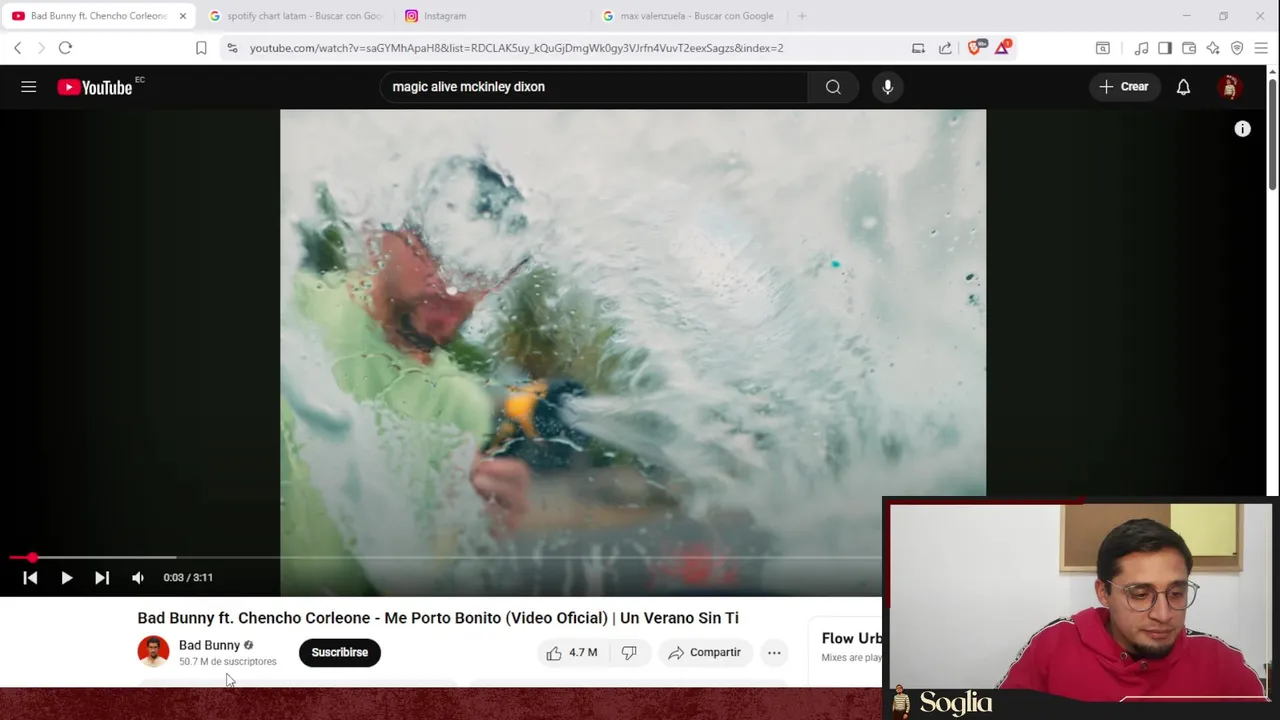Skip to previous video in playlist

point(30,578)
